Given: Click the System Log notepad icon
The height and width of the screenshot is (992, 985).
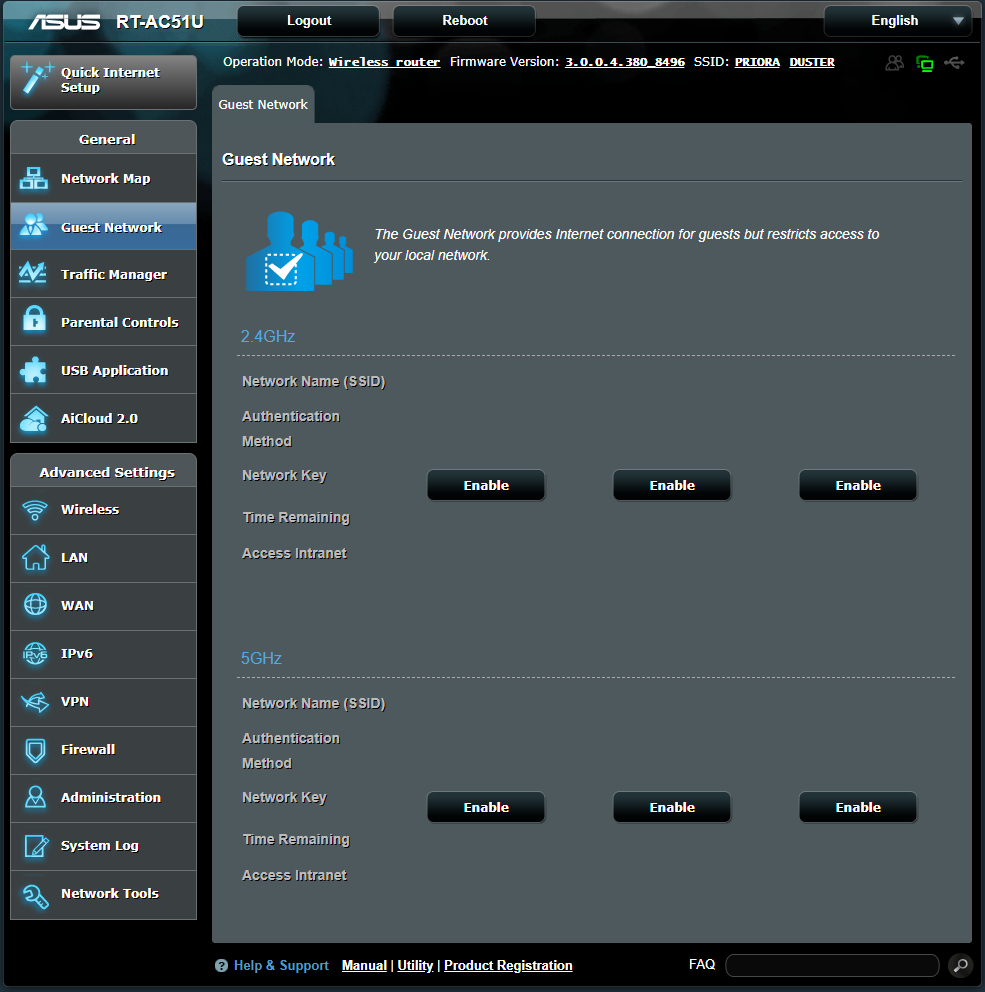Looking at the screenshot, I should 36,846.
